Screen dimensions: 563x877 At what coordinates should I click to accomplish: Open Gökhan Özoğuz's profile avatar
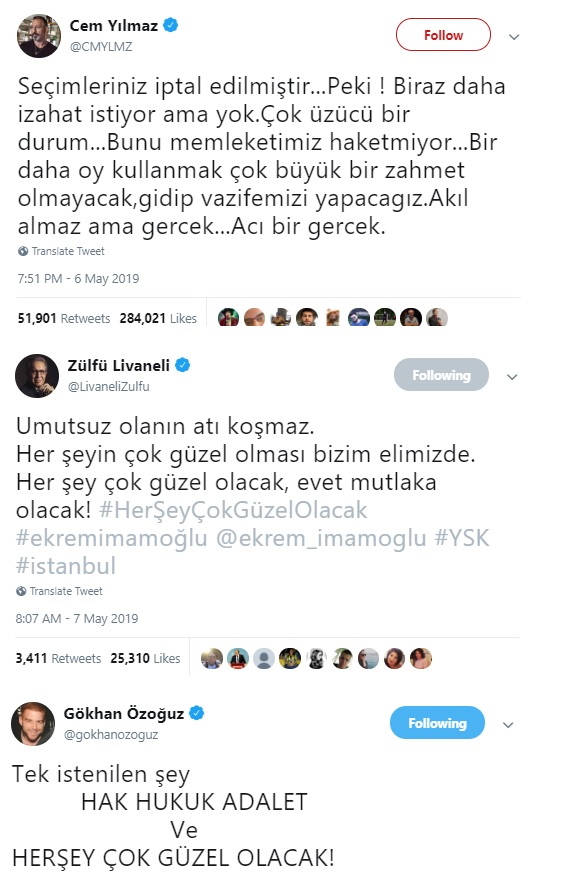(x=33, y=724)
